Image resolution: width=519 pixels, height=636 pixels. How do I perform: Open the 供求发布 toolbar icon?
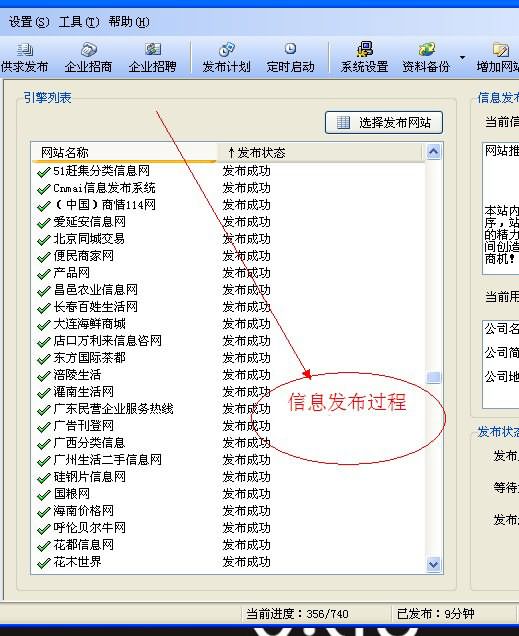coord(24,50)
